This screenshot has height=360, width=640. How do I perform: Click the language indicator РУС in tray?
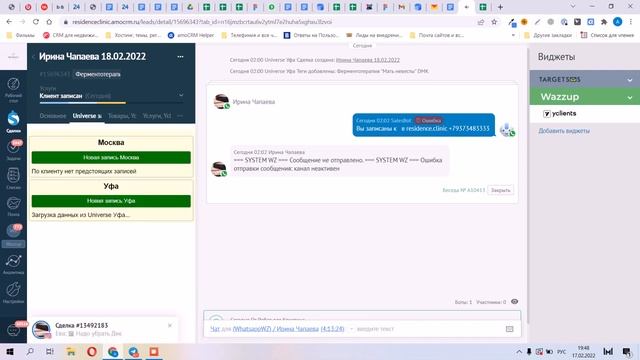point(562,351)
